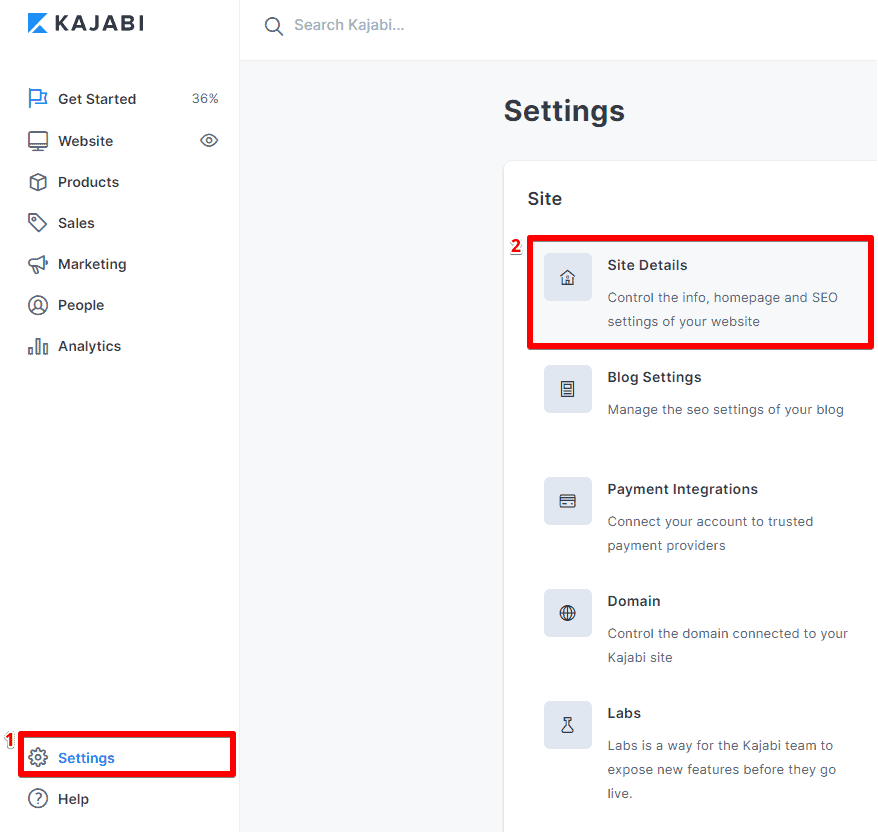The width and height of the screenshot is (878, 832).
Task: Click the 36% progress indicator
Action: 205,98
